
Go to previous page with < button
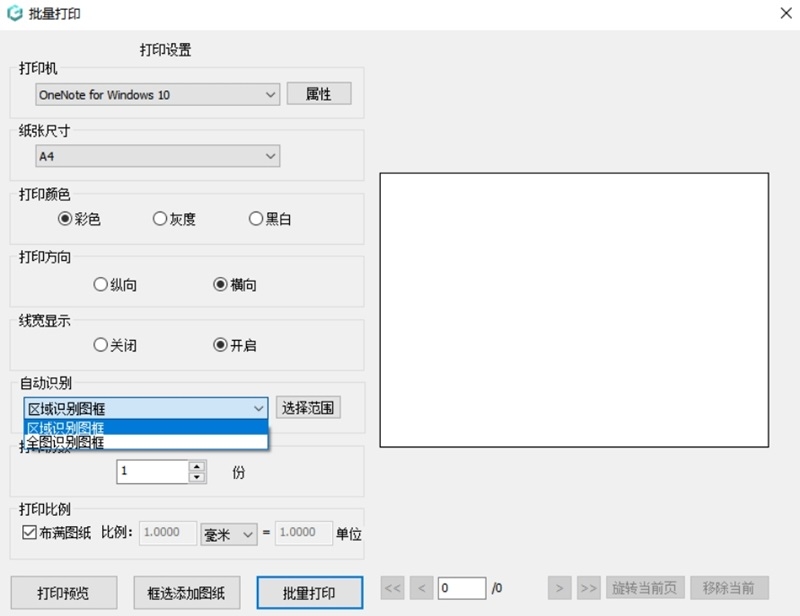pyautogui.click(x=421, y=588)
